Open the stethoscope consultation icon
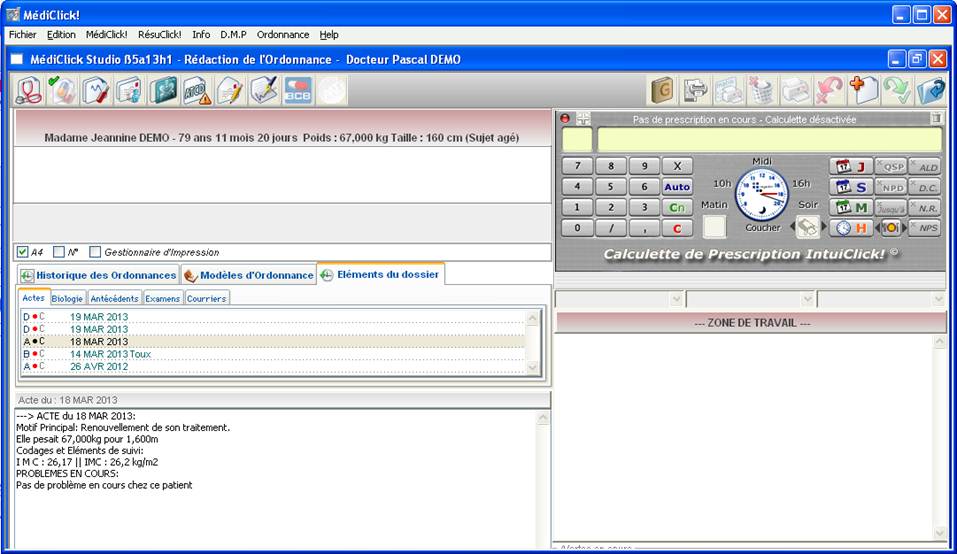The image size is (957, 554). [x=29, y=91]
